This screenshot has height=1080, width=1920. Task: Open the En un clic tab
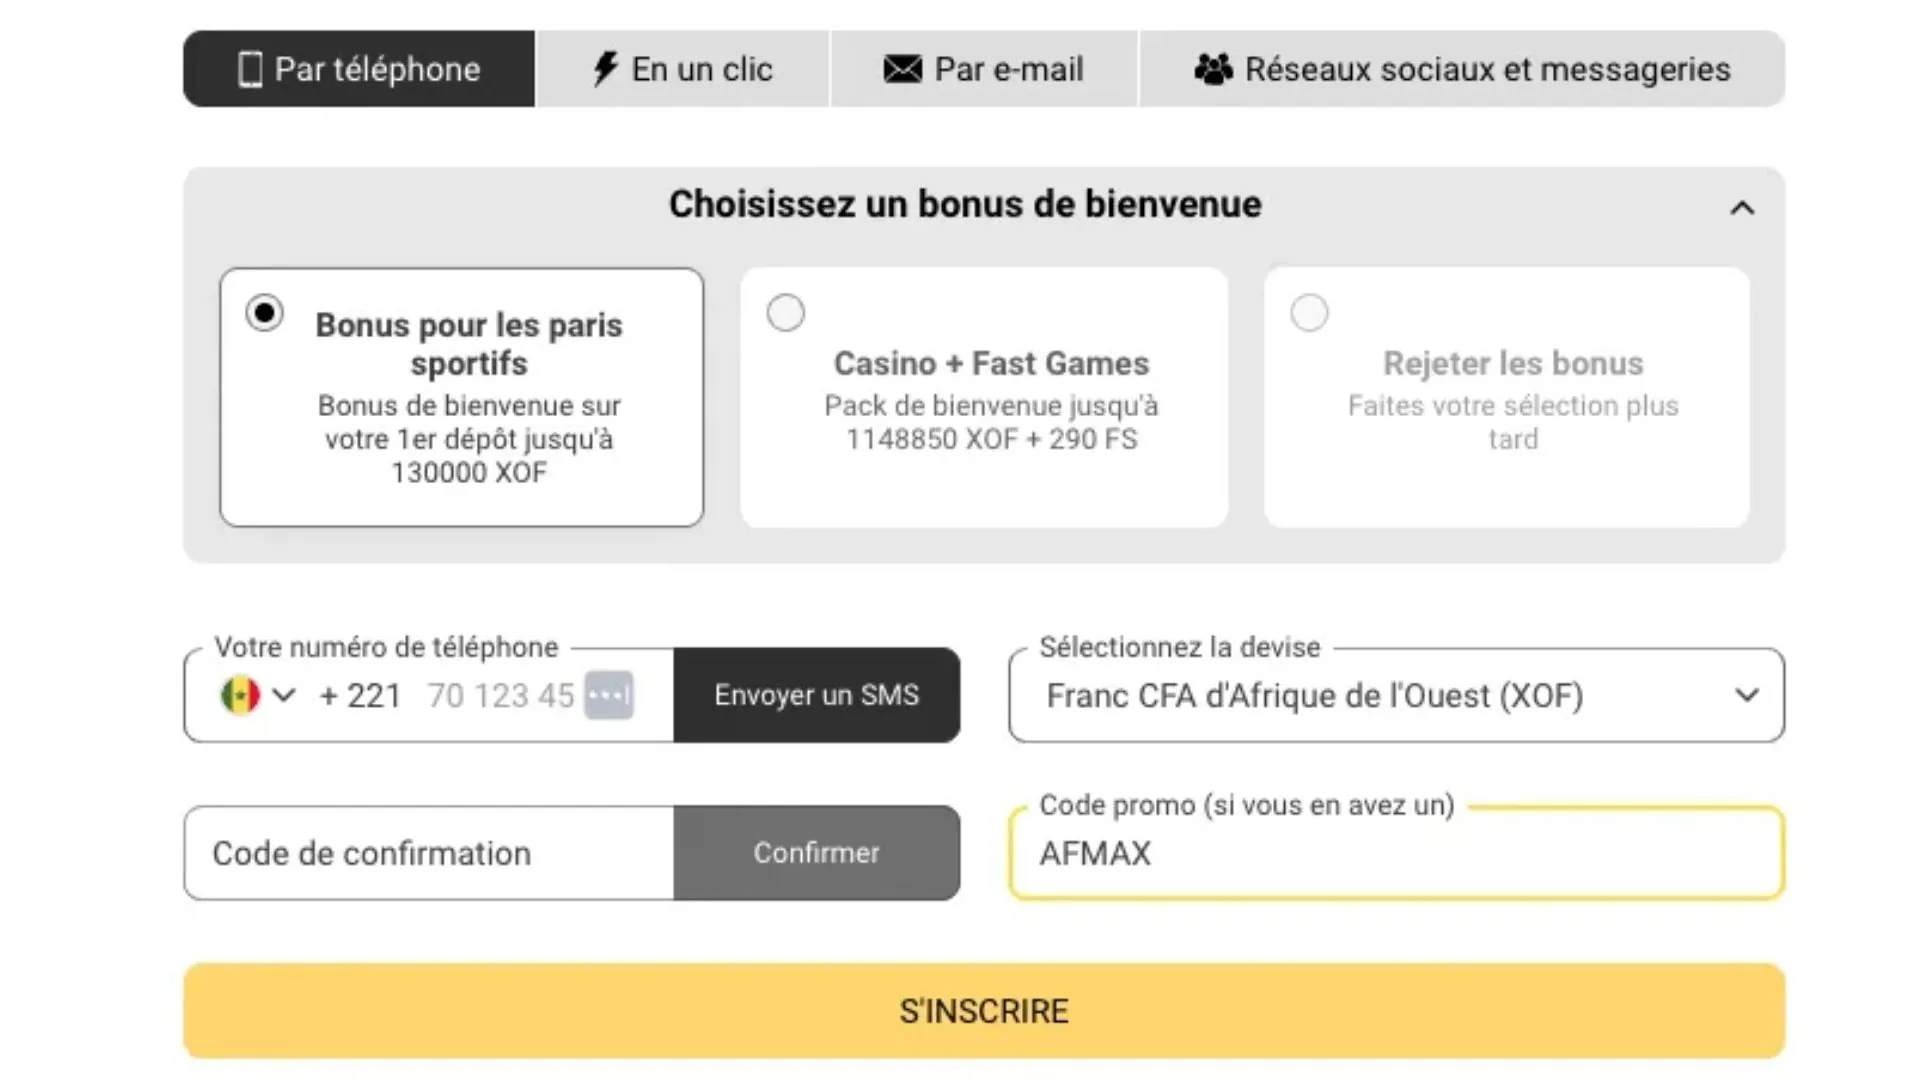click(683, 68)
